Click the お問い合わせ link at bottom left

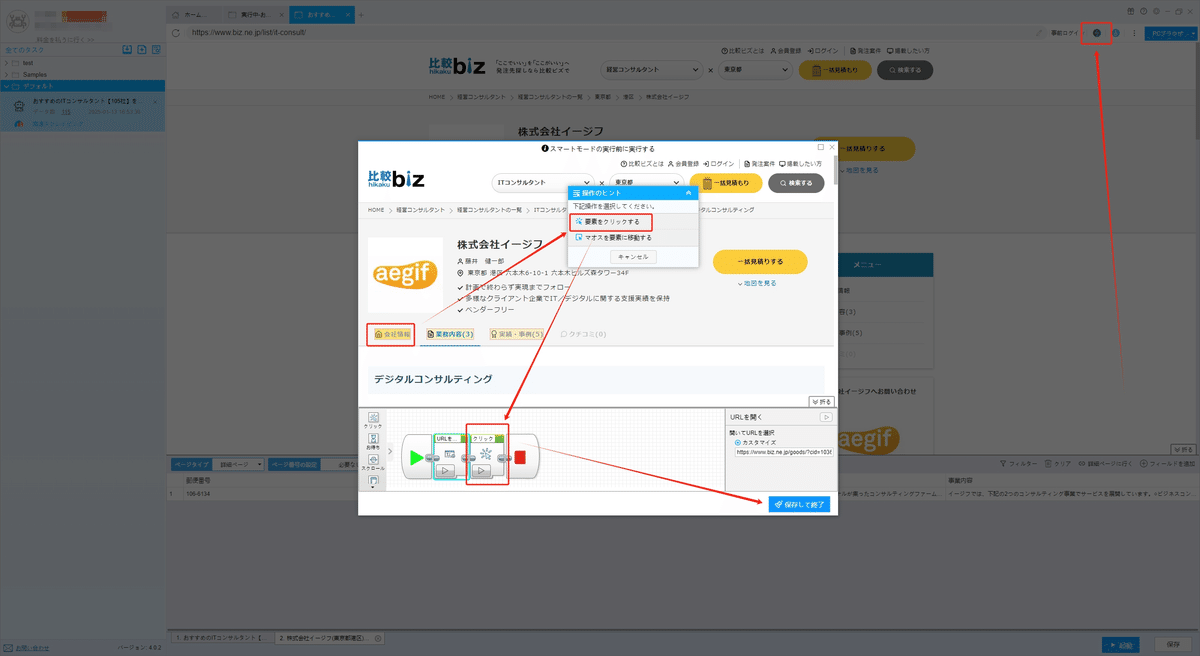30,647
